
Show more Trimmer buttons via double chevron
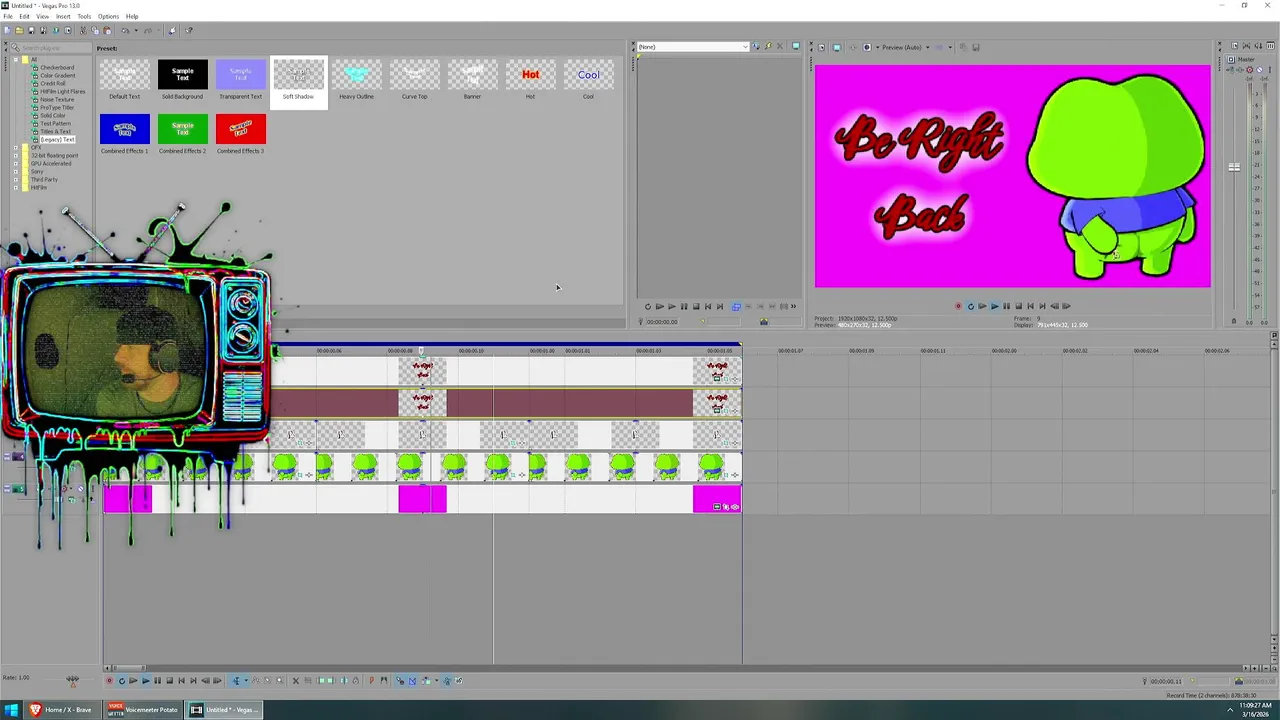793,306
